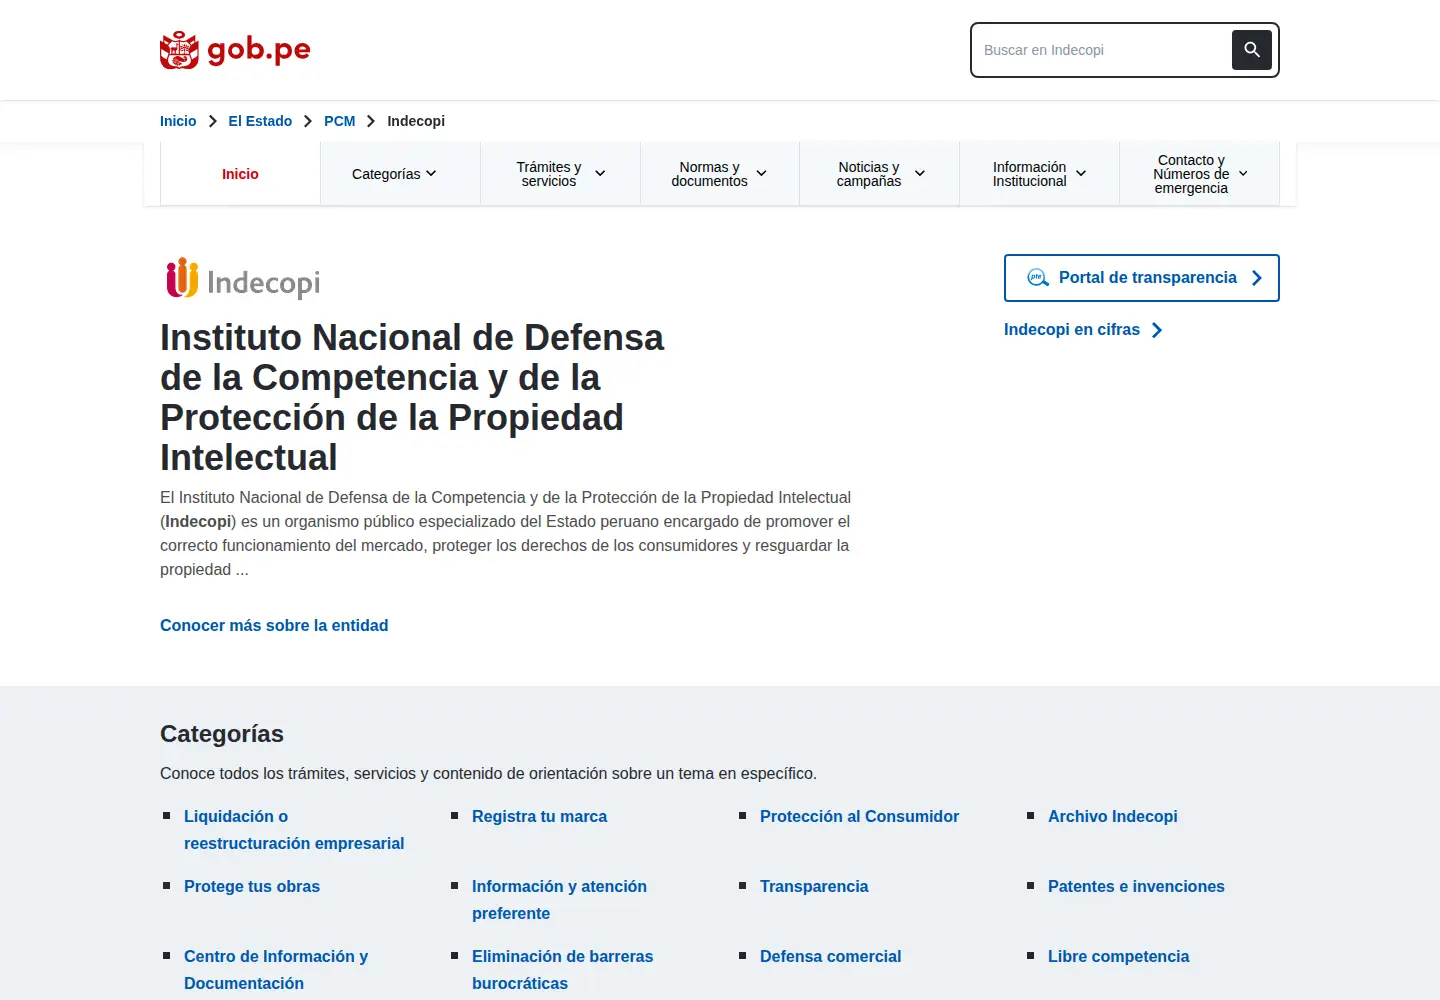1440x1000 pixels.
Task: Open El Estado breadcrumb link
Action: [260, 121]
